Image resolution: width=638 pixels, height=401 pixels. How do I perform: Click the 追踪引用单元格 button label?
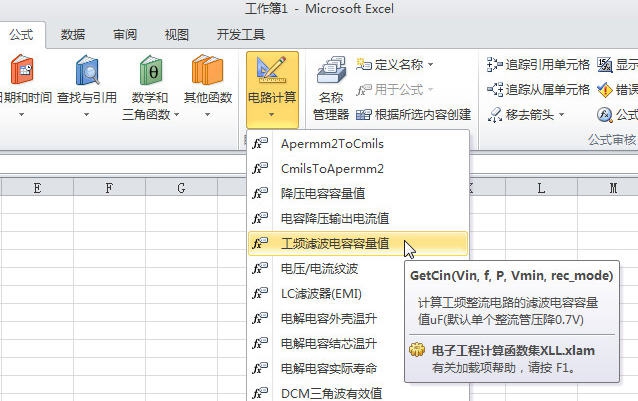(548, 65)
